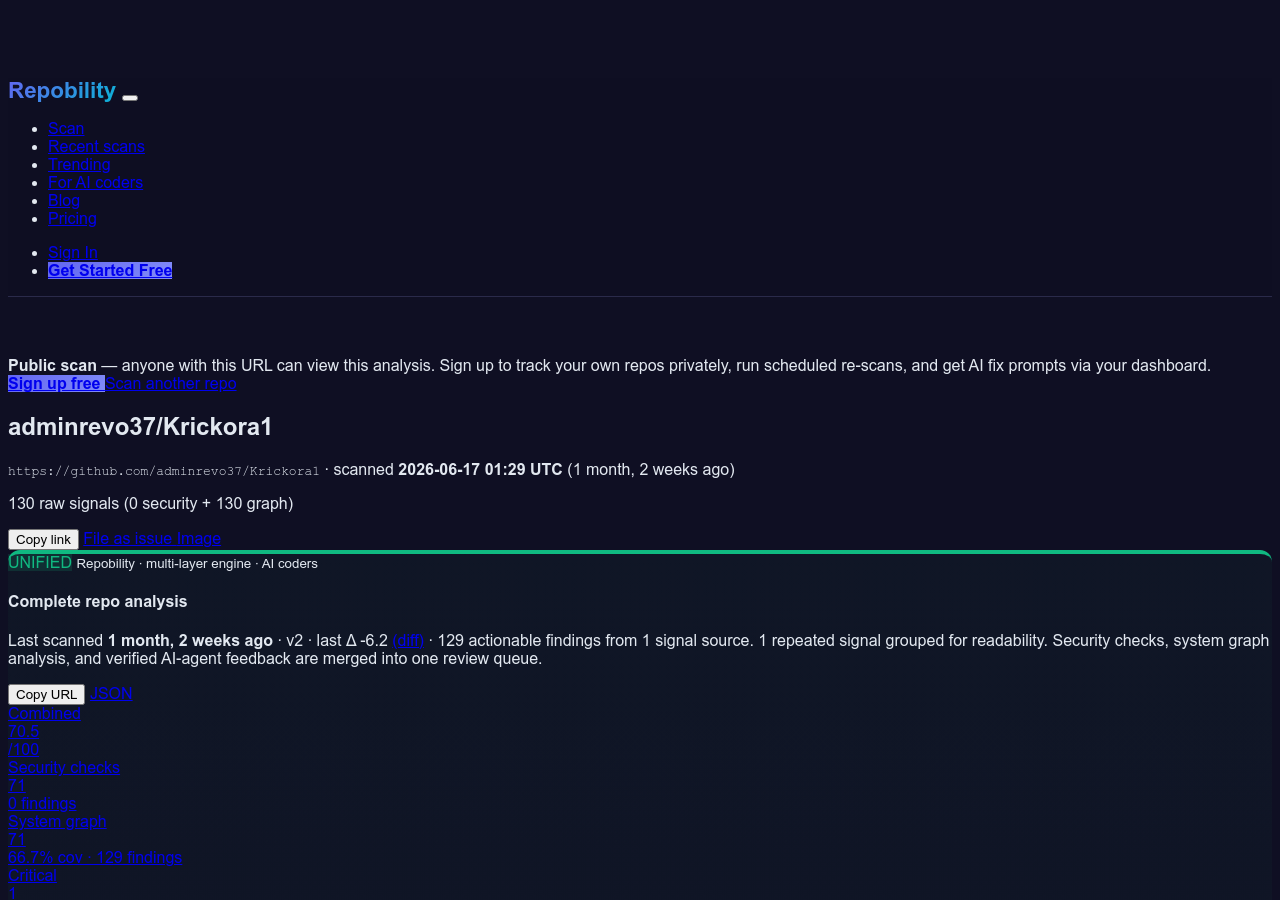Visit For AI coders page
Viewport: 1280px width, 900px height.
[95, 182]
